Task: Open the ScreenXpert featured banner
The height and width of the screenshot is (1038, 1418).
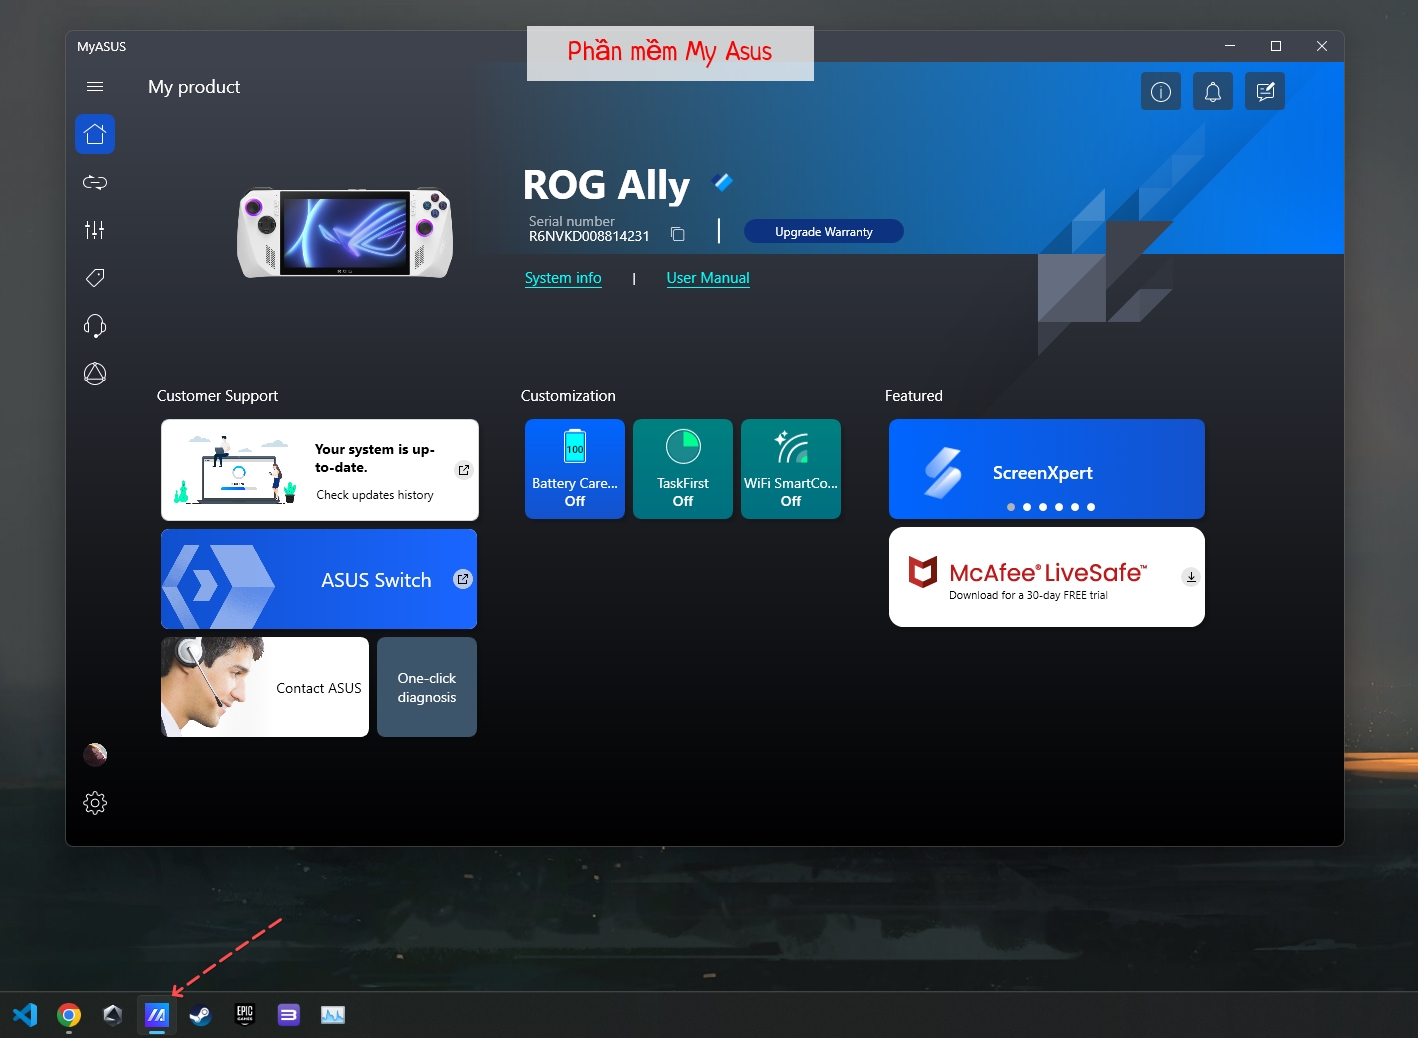Action: (x=1047, y=469)
